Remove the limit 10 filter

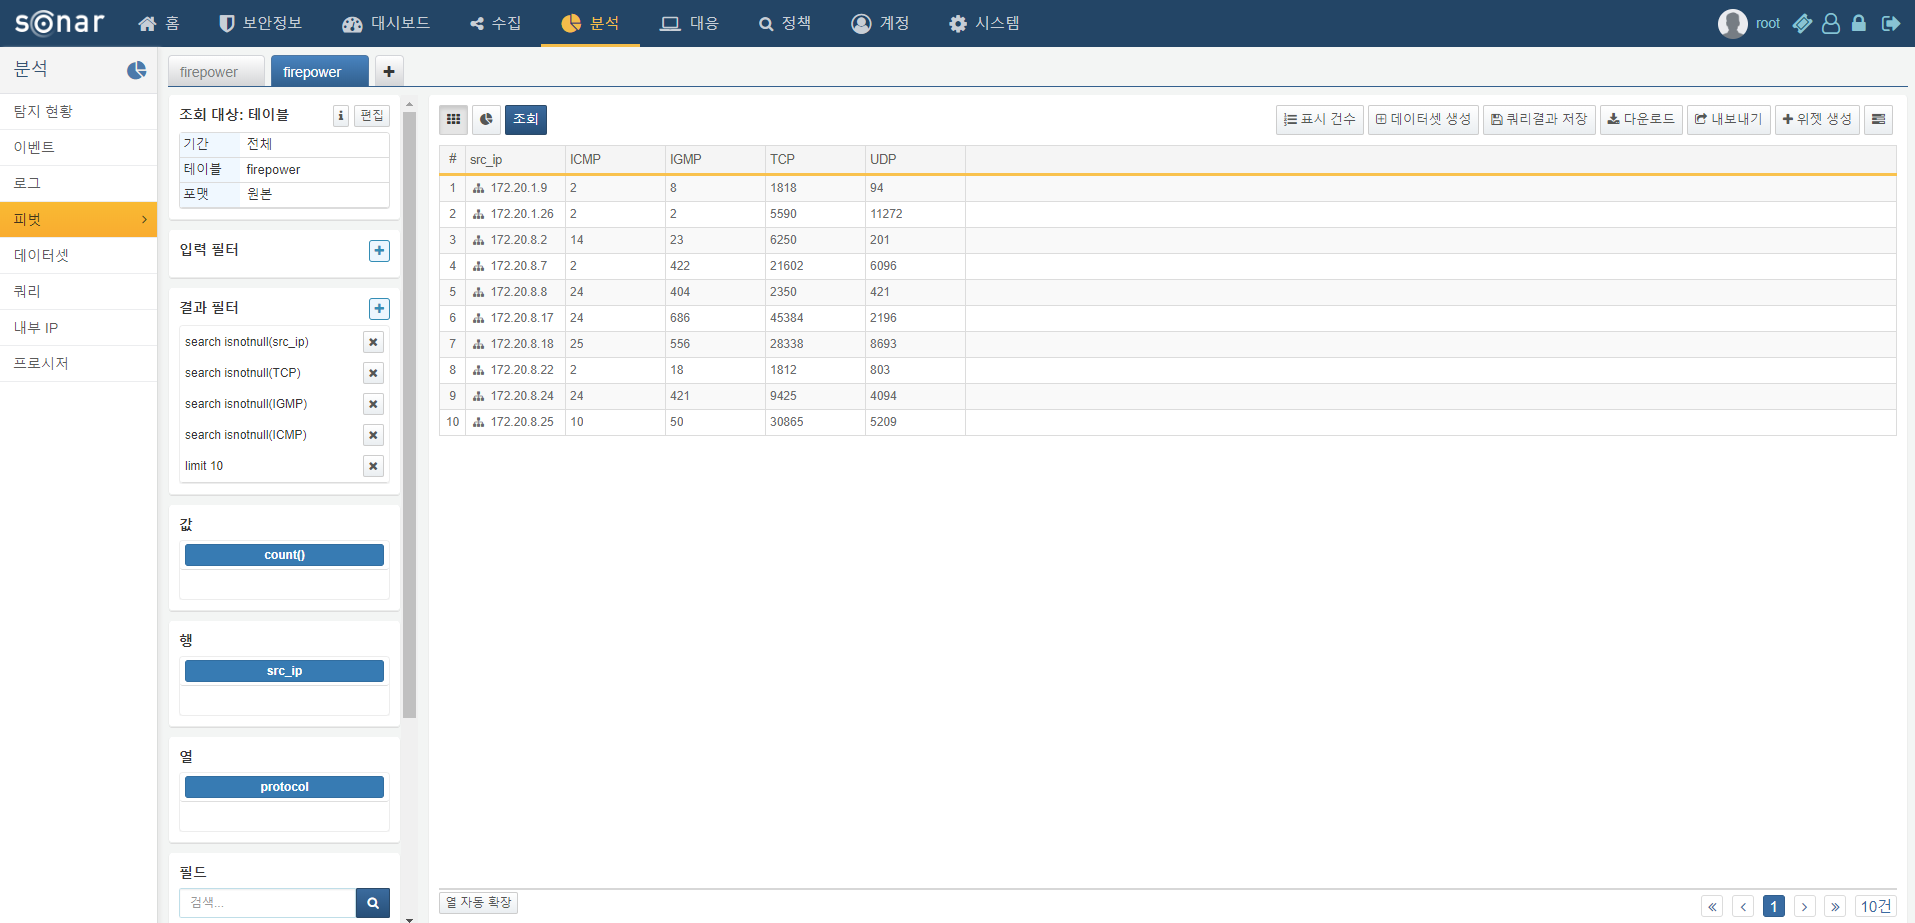(373, 466)
